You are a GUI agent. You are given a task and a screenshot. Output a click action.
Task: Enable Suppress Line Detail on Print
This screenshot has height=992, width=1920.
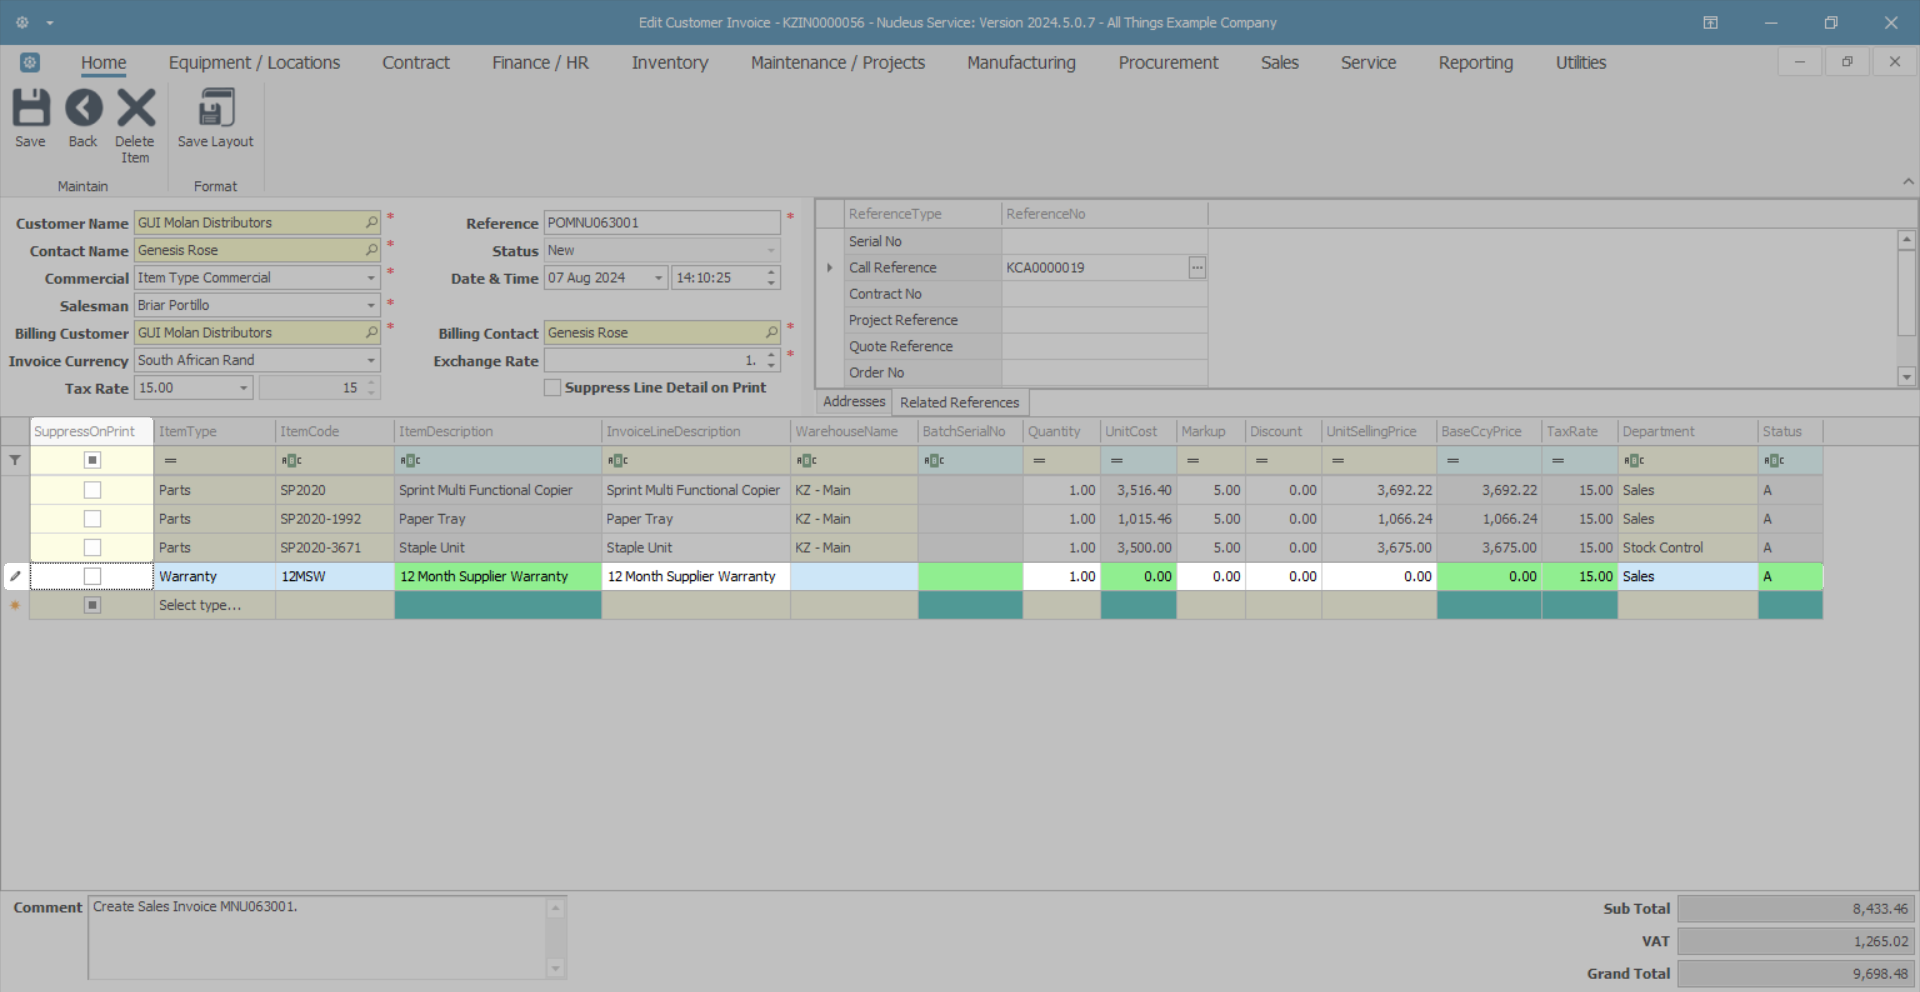pos(552,388)
